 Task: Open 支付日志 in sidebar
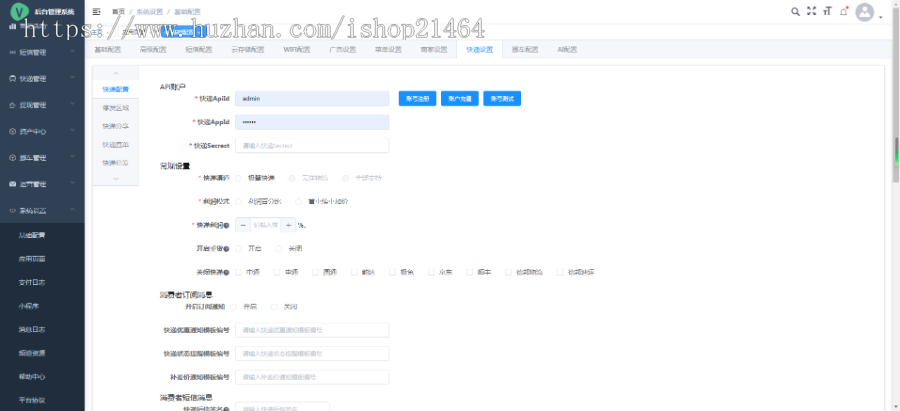pos(32,282)
